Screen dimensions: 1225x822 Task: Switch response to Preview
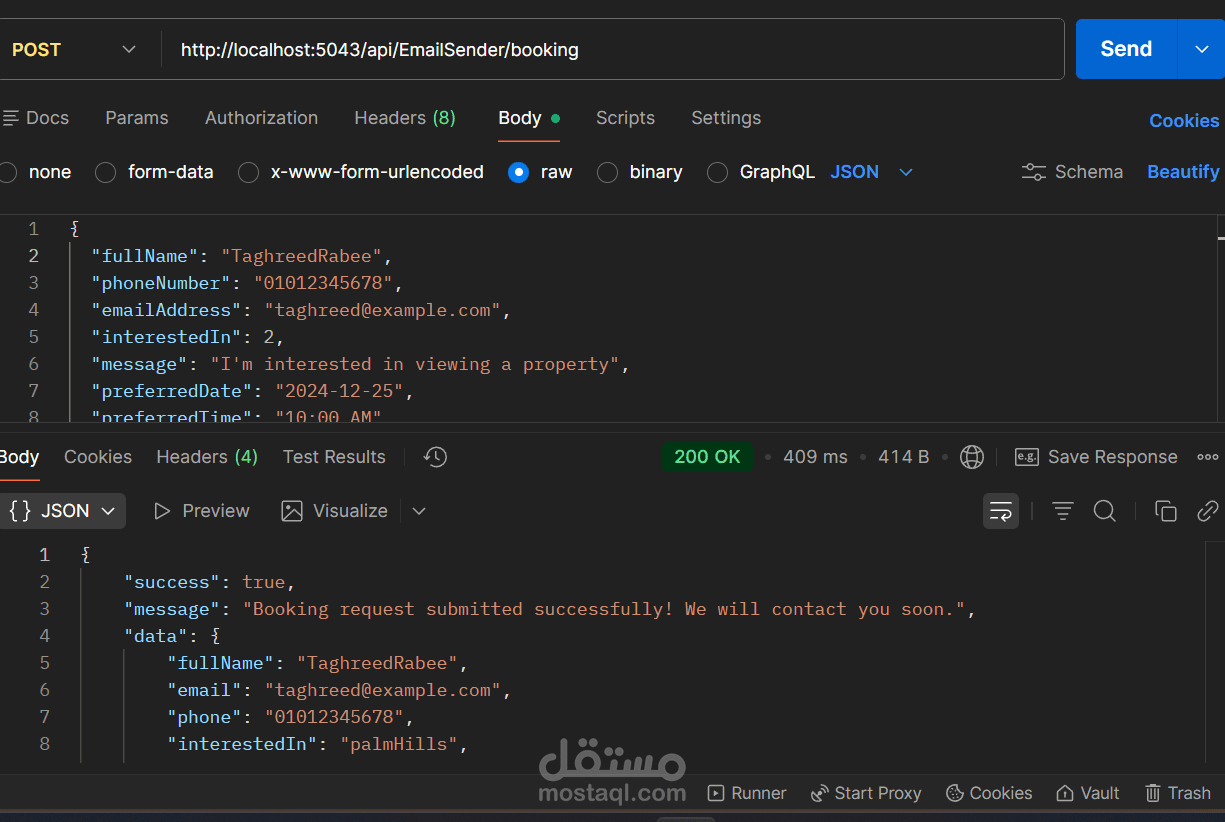pyautogui.click(x=201, y=511)
